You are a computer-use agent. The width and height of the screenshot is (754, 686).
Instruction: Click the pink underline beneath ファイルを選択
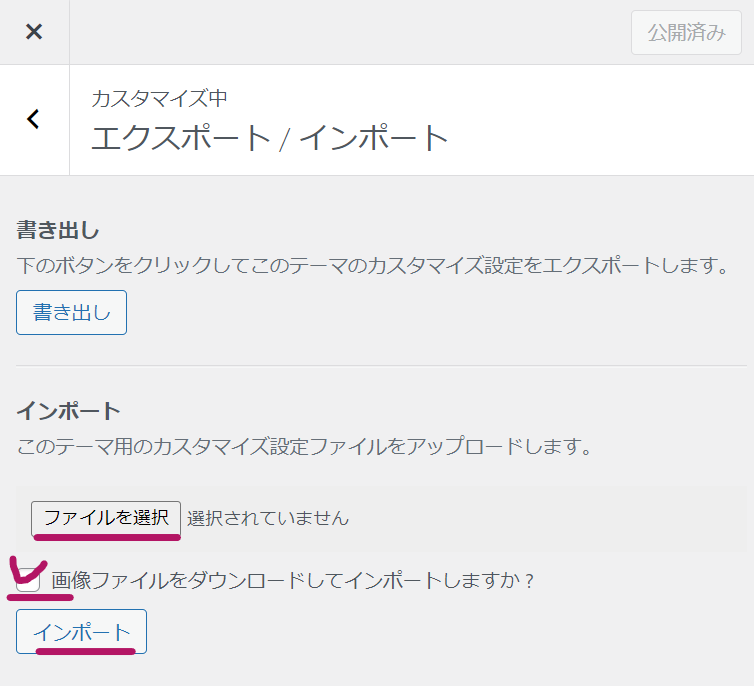106,537
